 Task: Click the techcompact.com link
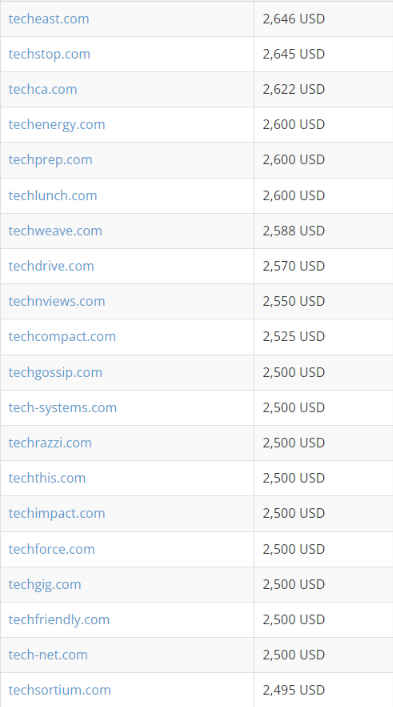point(62,336)
